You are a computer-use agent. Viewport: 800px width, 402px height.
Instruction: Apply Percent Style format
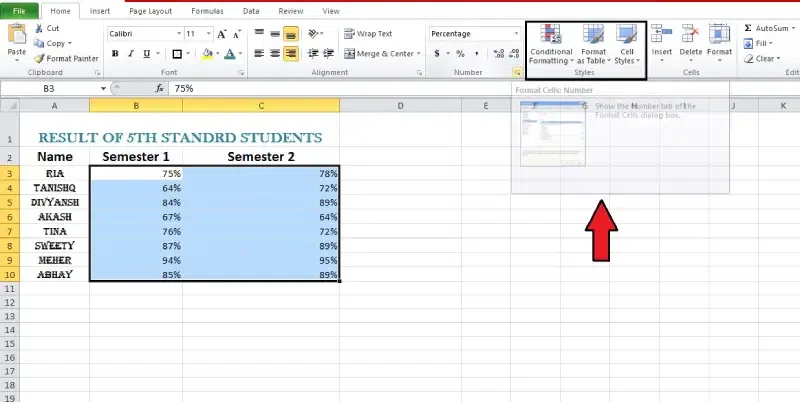(460, 54)
